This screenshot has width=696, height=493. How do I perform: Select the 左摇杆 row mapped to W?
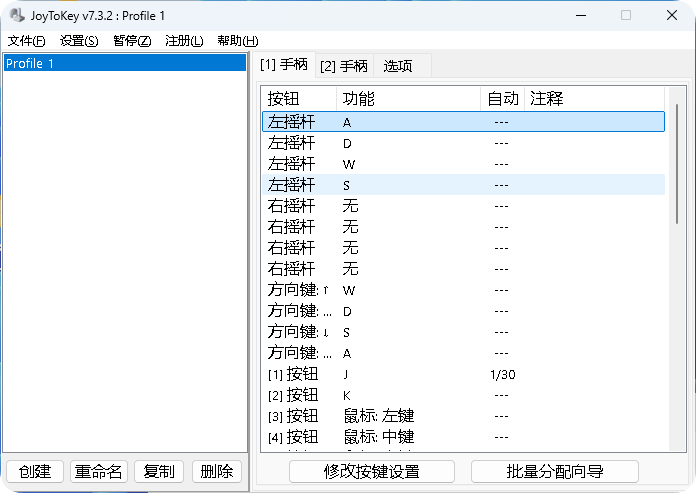(x=463, y=164)
